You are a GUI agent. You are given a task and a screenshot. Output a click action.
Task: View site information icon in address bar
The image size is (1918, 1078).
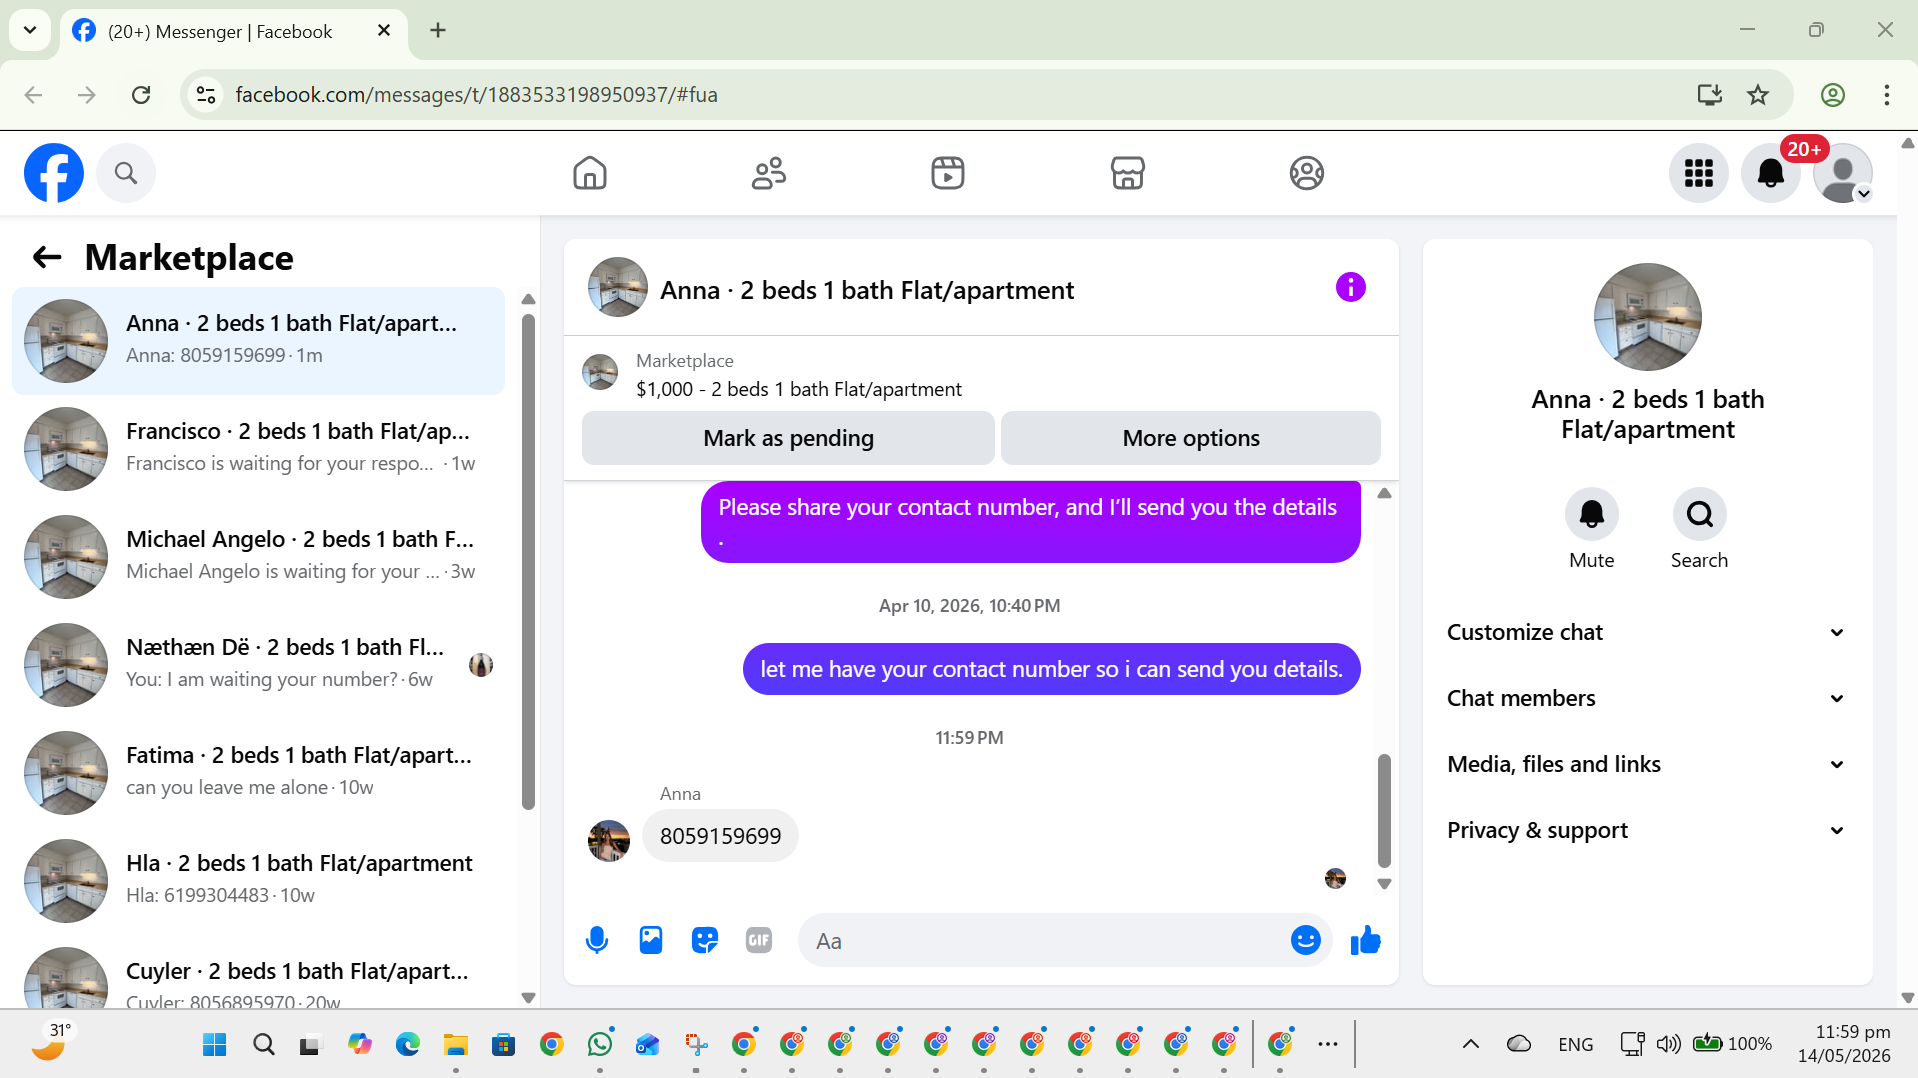(206, 95)
